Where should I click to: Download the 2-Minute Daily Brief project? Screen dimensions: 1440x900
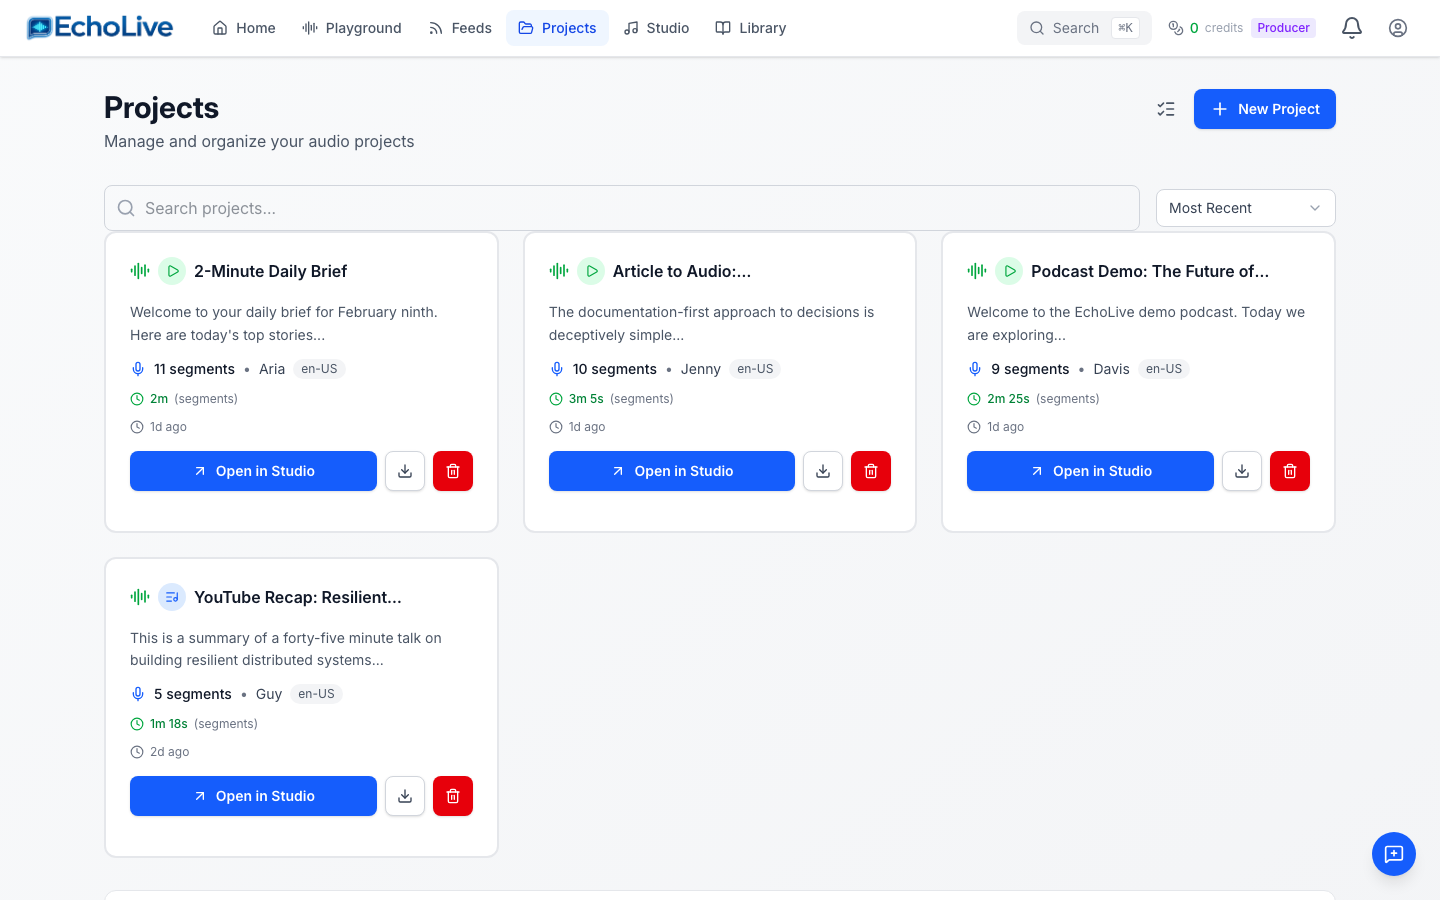[405, 471]
